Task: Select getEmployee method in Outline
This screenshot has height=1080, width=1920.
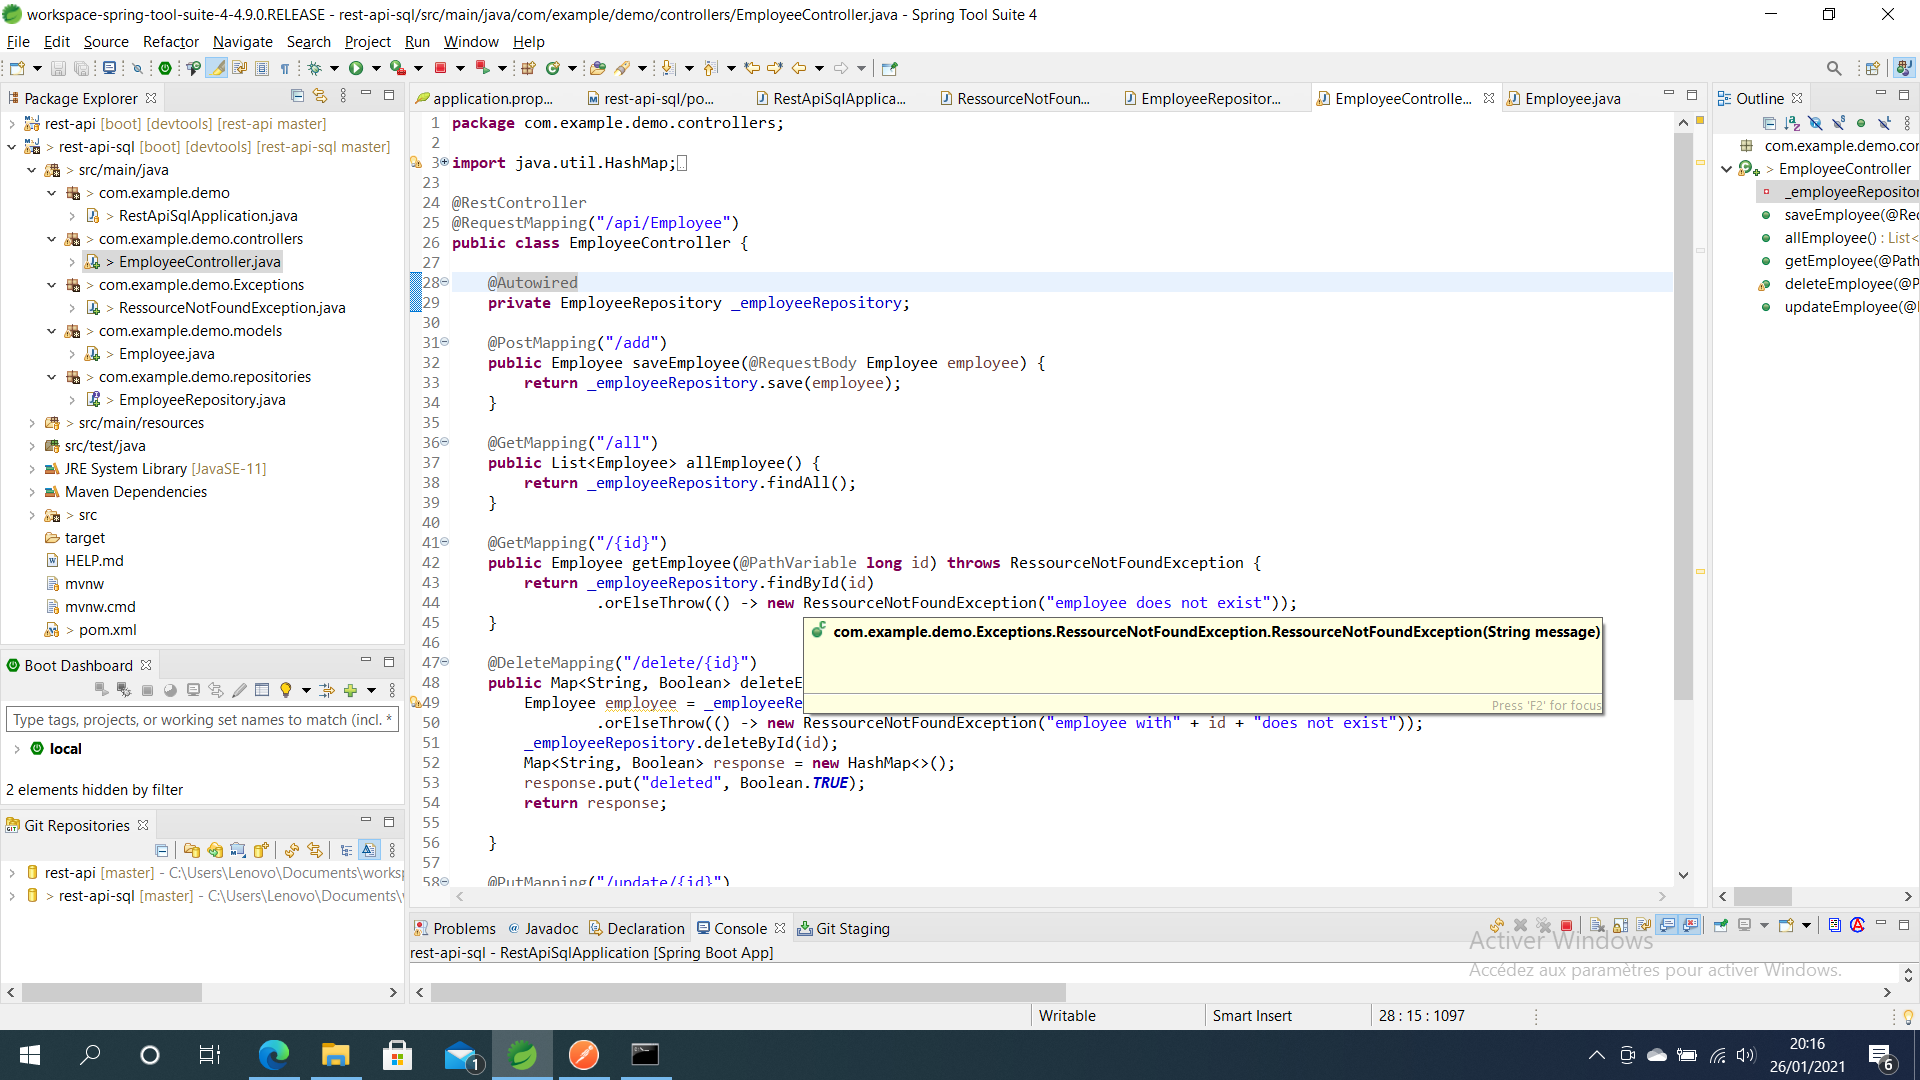Action: [1850, 261]
